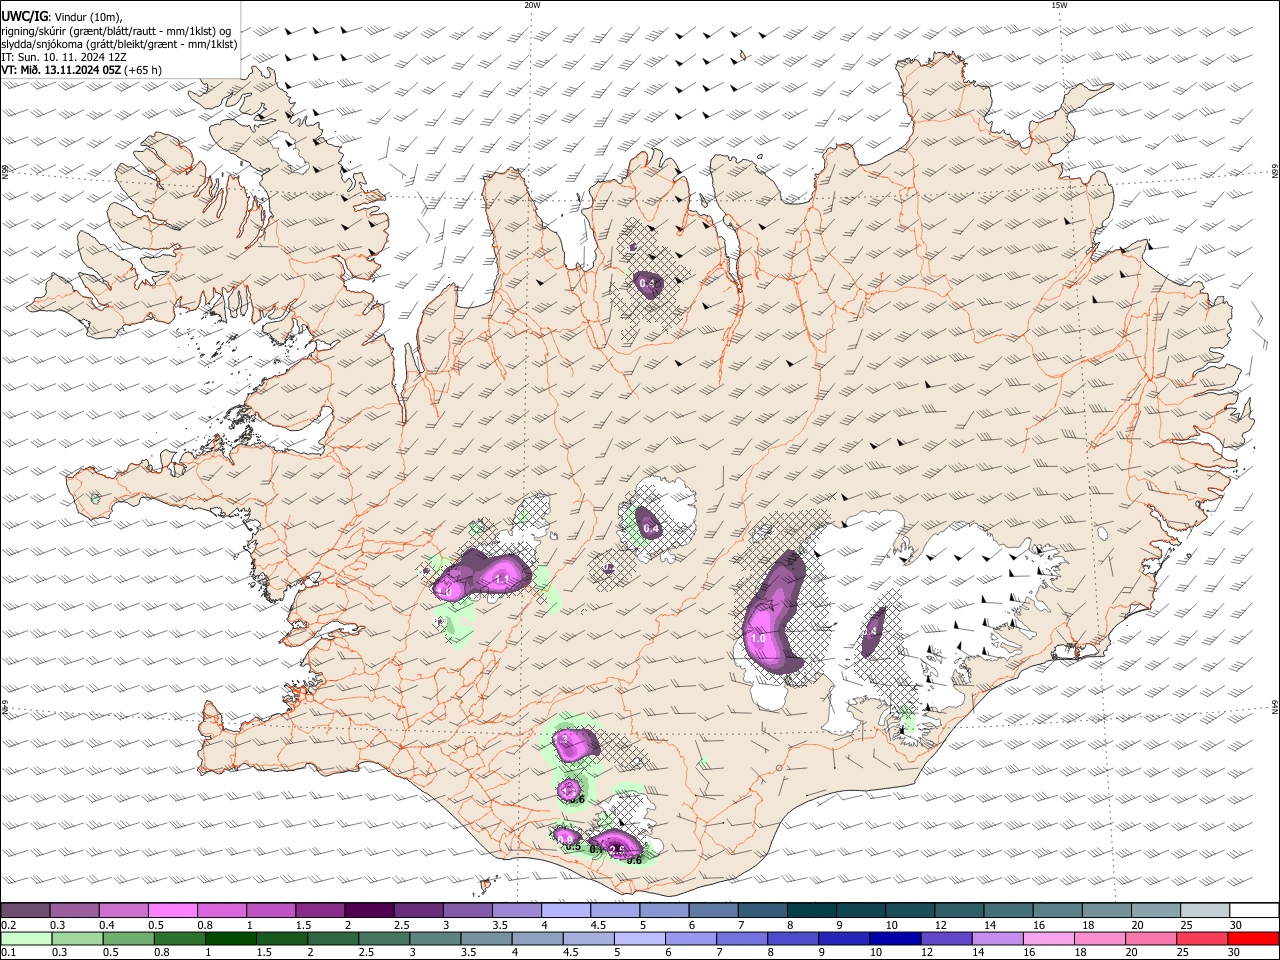Click the "rigning/skúrir" legend description line
This screenshot has height=960, width=1280.
pyautogui.click(x=116, y=31)
